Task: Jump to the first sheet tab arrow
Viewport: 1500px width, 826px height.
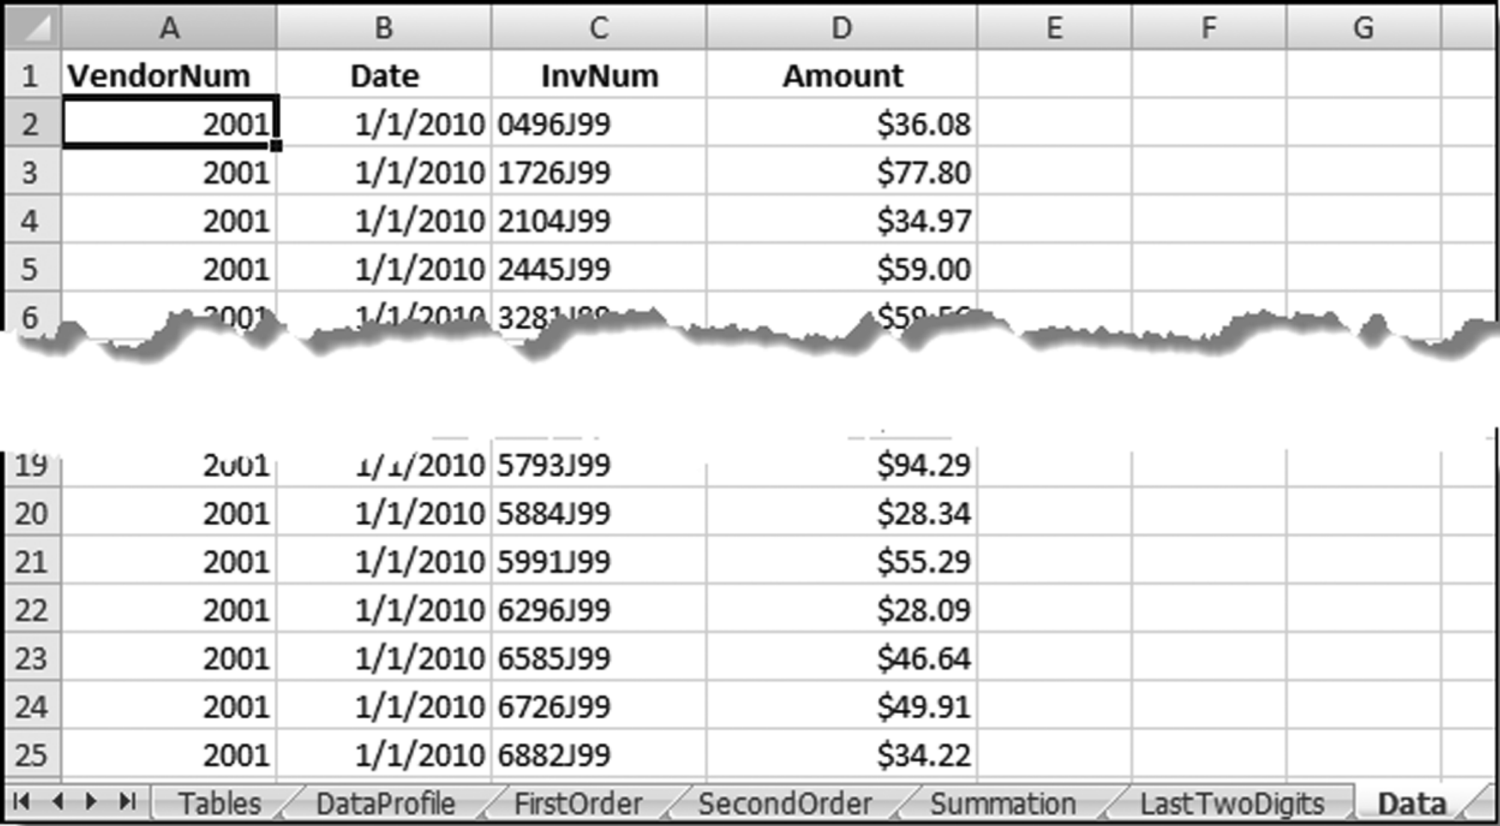Action: point(22,802)
